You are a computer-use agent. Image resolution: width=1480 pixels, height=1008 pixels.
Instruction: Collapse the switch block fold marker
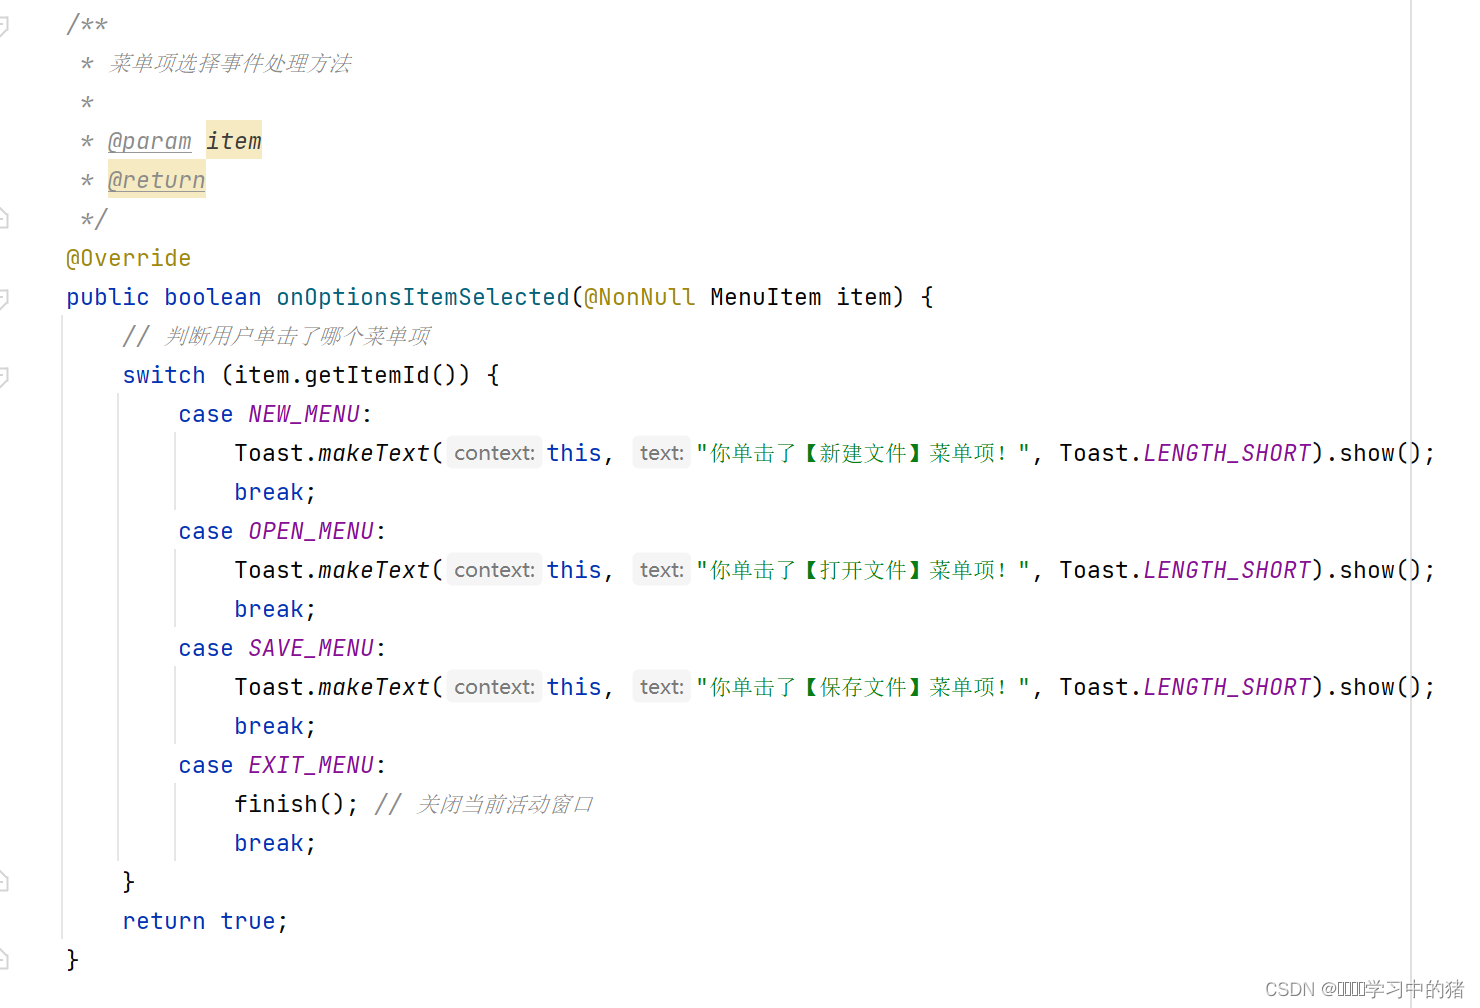(3, 376)
